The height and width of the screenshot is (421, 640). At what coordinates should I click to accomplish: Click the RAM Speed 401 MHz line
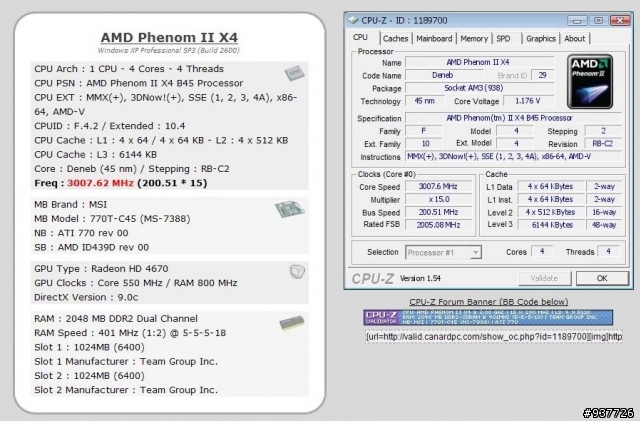(130, 333)
